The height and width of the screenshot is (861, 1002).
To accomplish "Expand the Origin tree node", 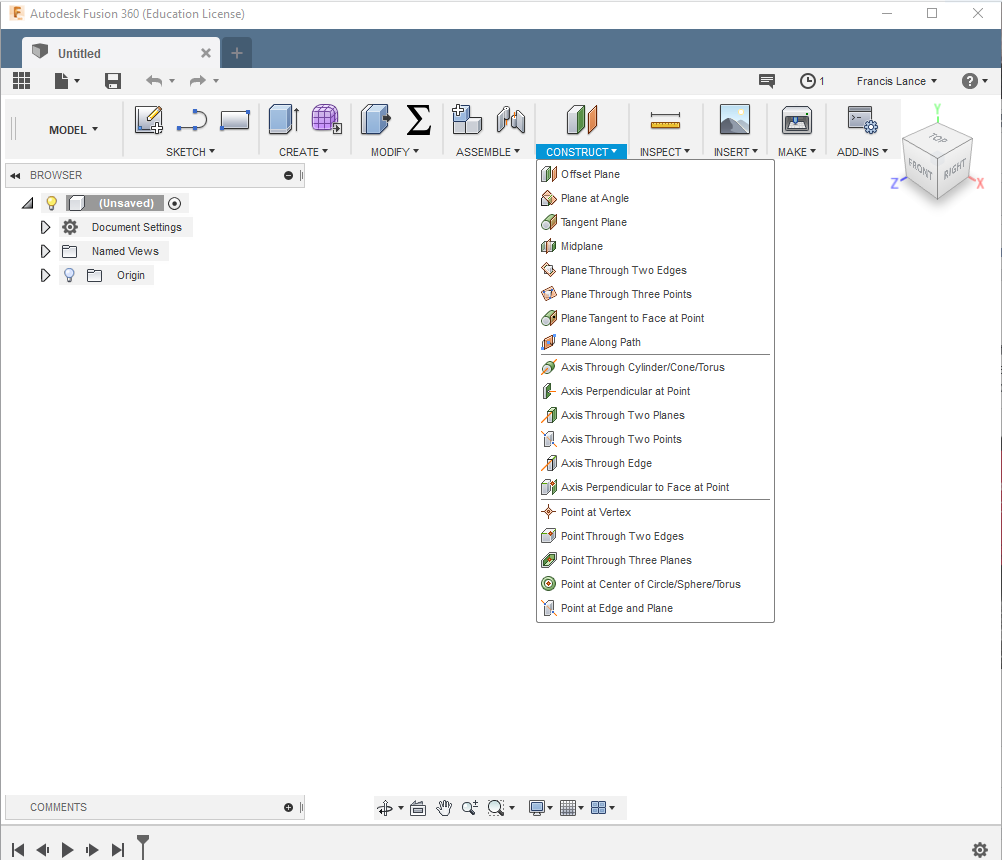I will click(x=45, y=275).
